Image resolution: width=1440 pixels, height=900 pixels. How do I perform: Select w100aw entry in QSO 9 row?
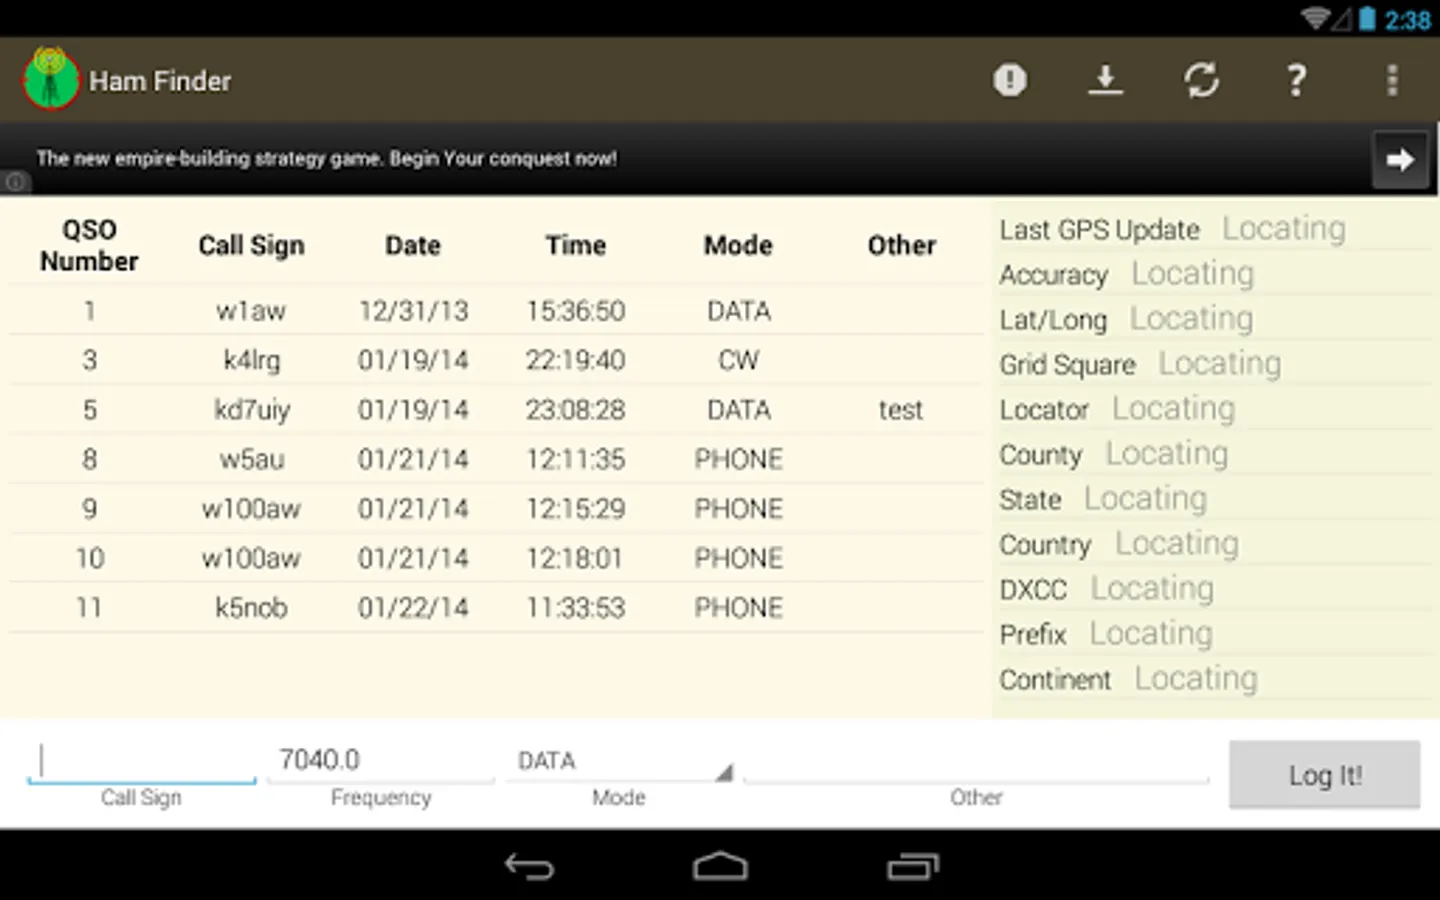[x=251, y=509]
